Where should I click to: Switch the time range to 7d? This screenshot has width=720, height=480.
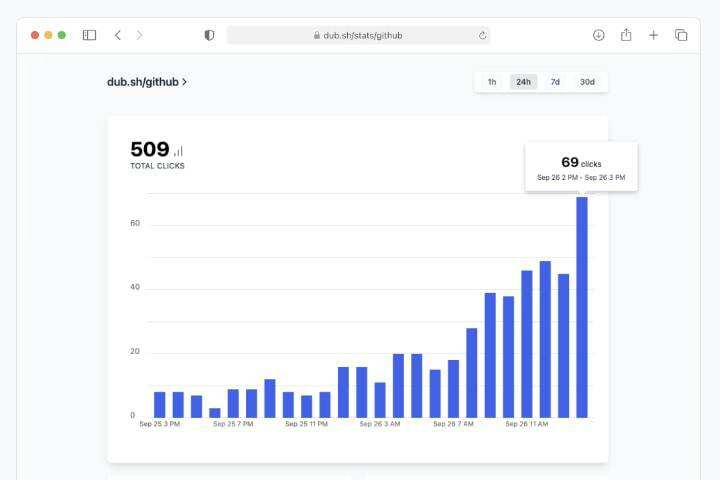555,82
